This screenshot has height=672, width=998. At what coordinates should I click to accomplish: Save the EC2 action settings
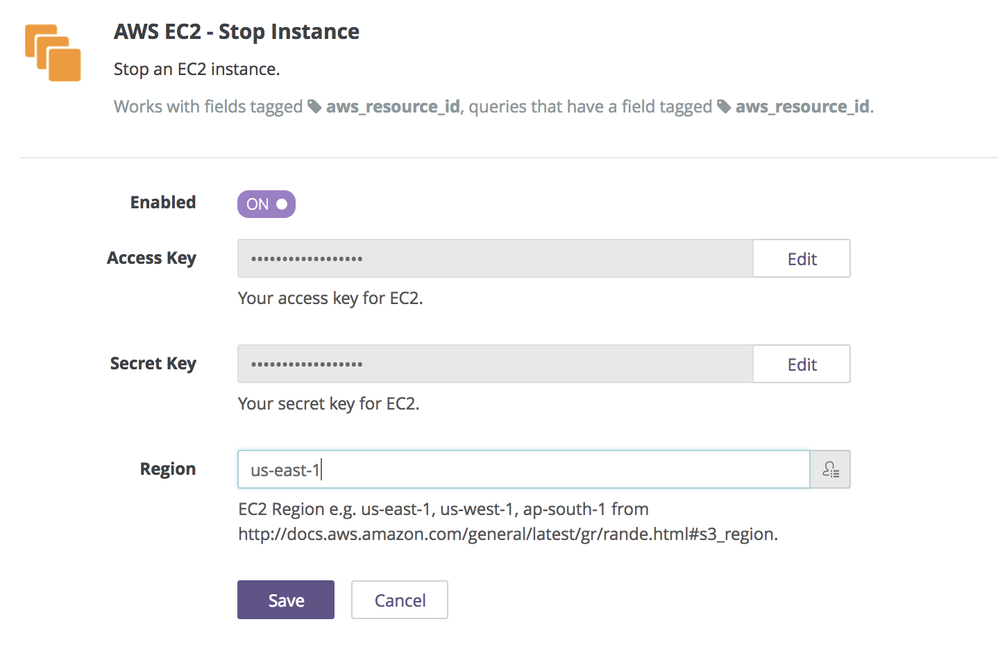click(286, 599)
